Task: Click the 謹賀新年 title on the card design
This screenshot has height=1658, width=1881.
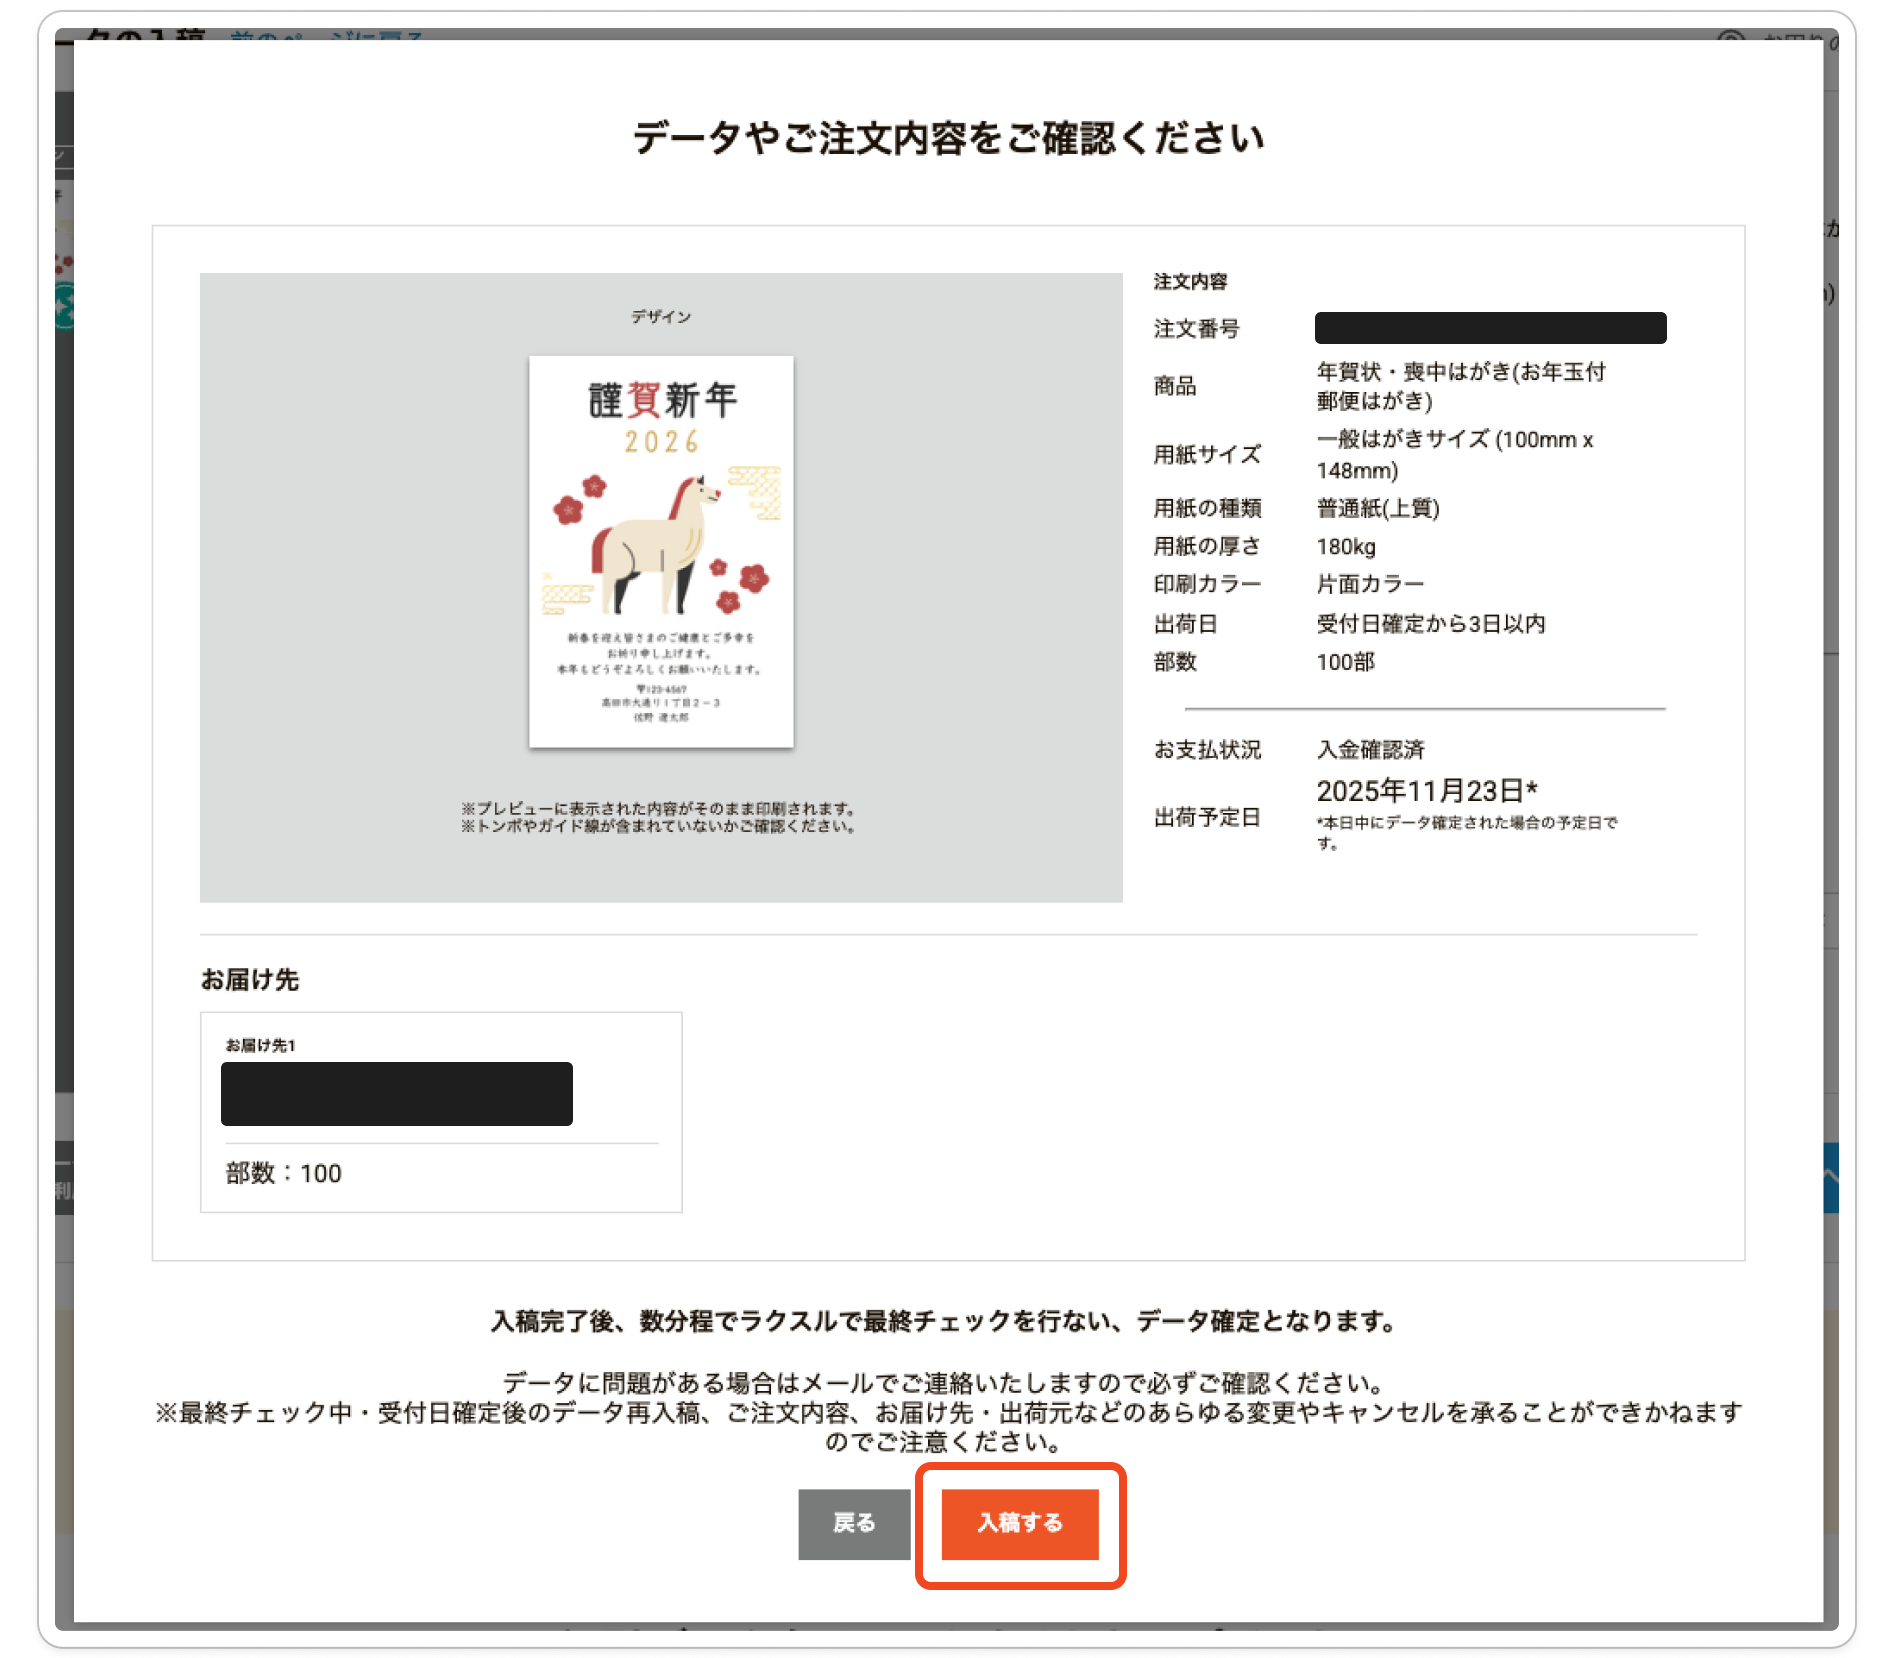Action: [x=661, y=400]
